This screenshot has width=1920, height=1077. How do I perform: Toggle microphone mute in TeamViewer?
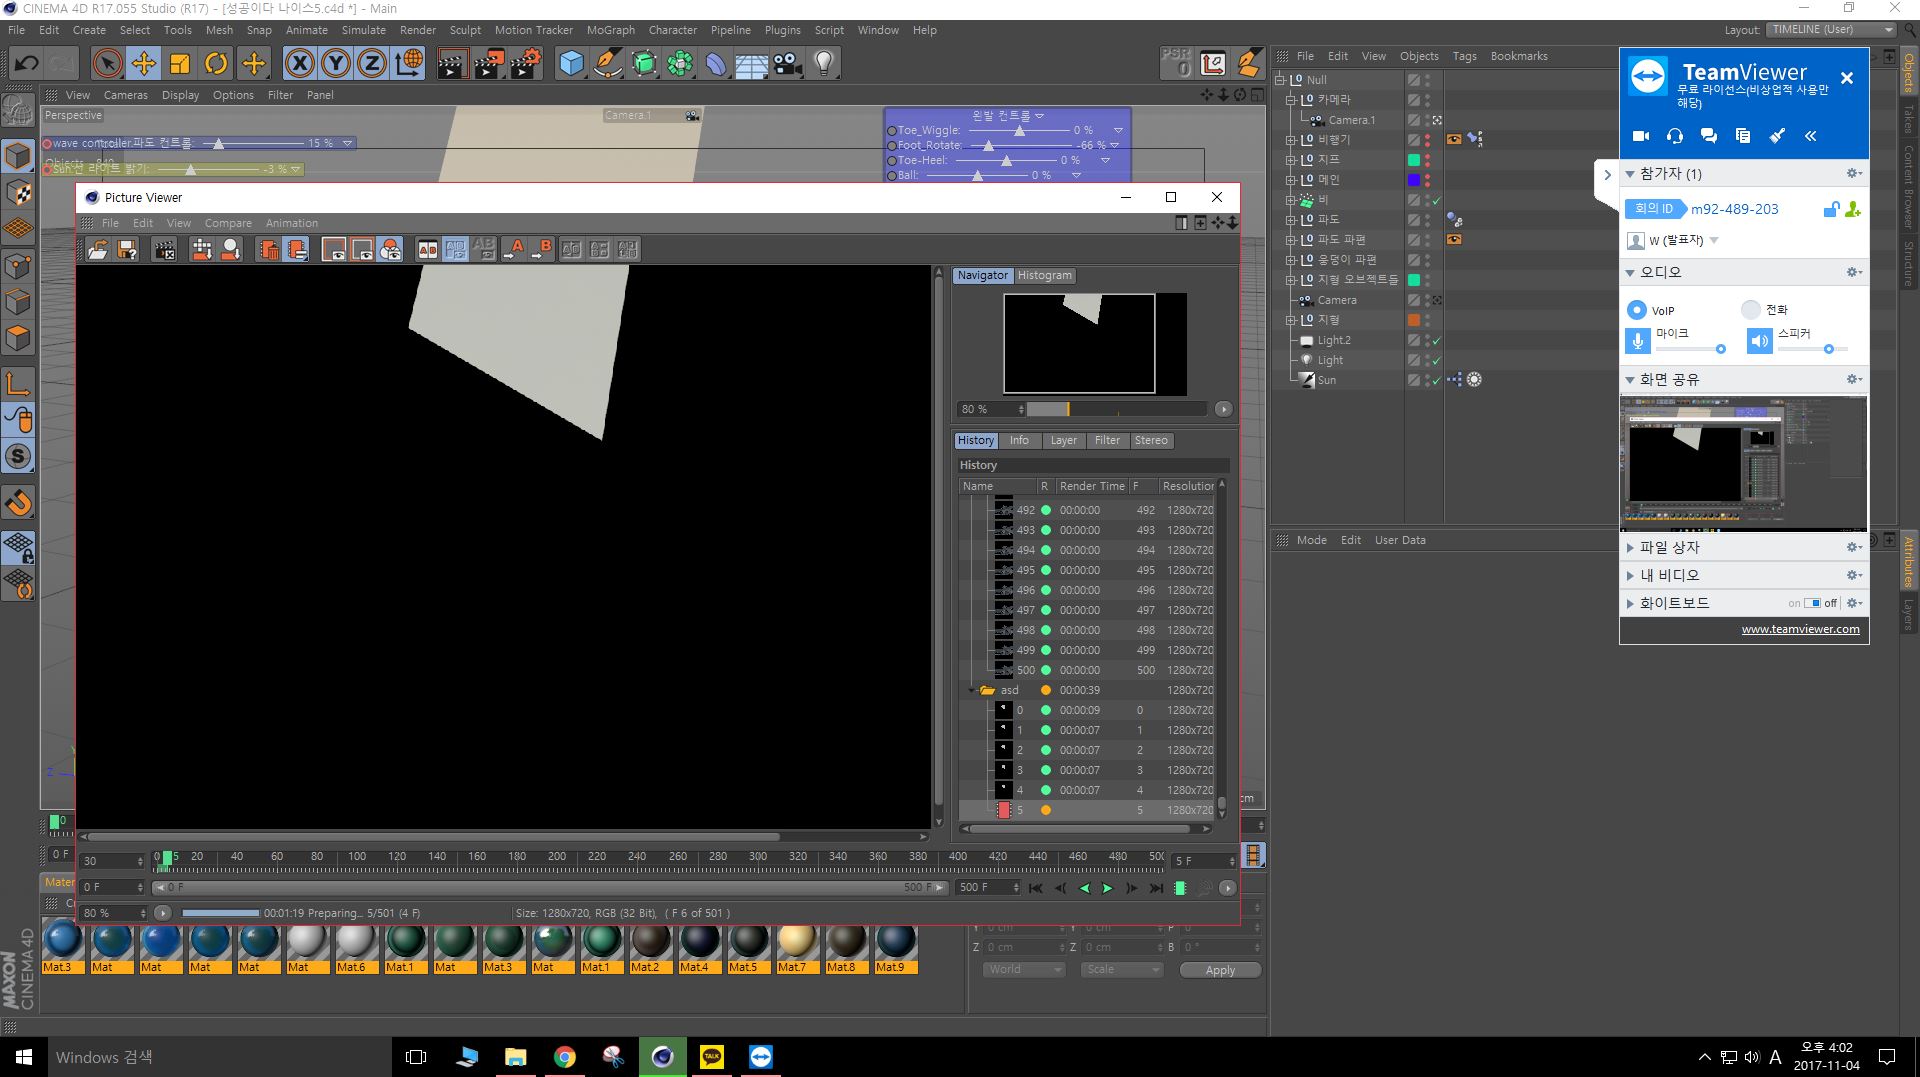1637,341
